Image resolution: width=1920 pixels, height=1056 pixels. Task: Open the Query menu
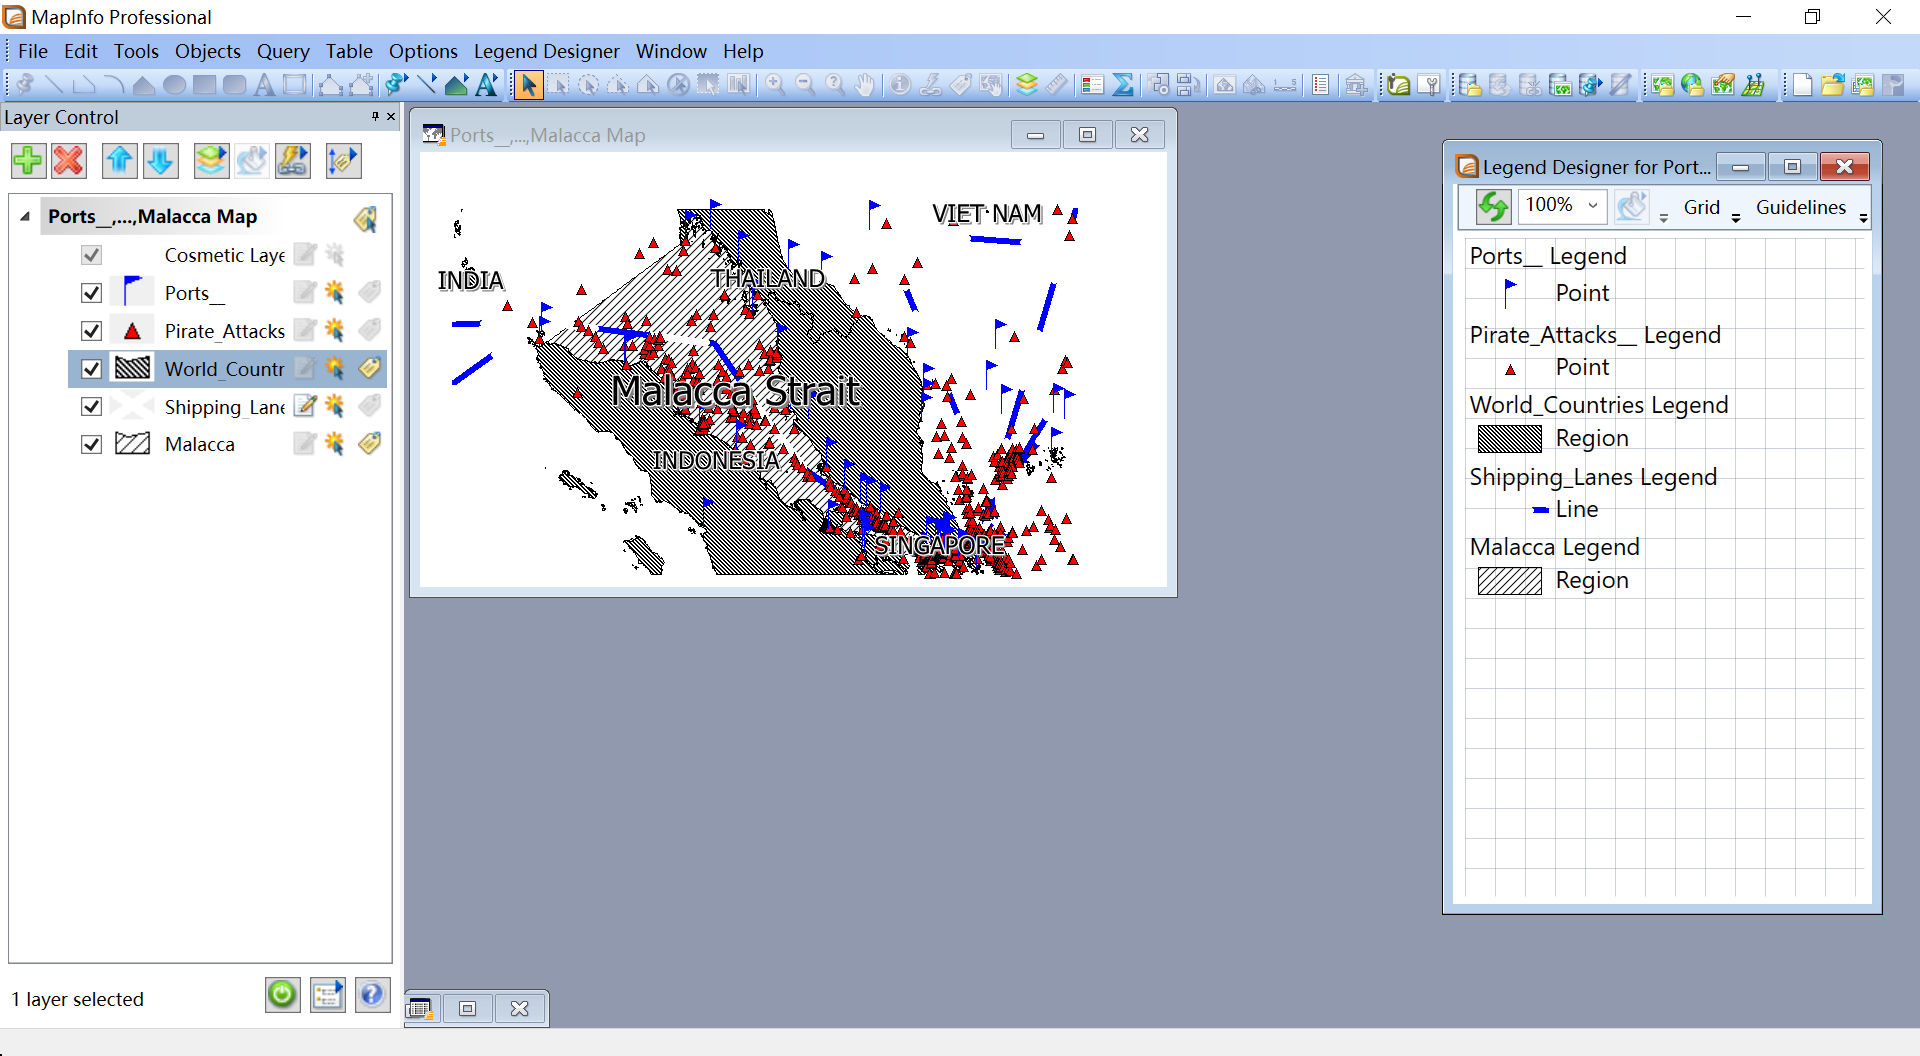[283, 51]
